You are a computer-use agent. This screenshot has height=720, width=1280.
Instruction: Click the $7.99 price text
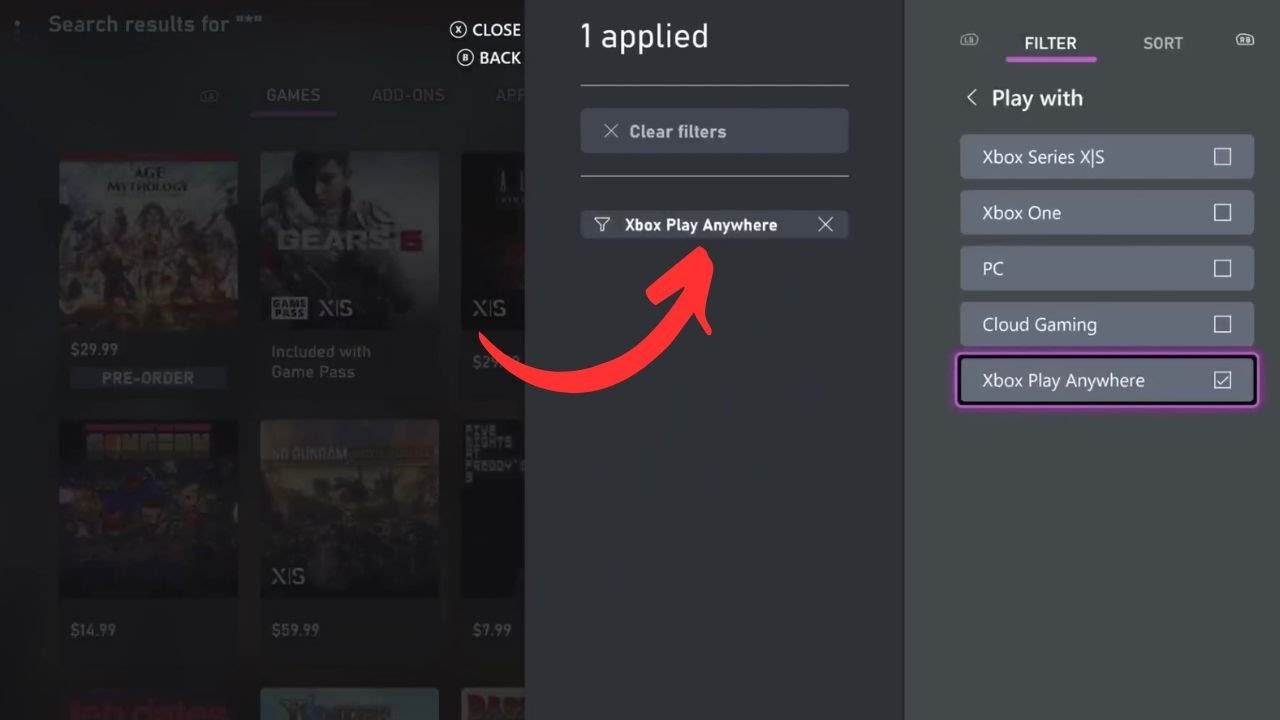coord(492,630)
